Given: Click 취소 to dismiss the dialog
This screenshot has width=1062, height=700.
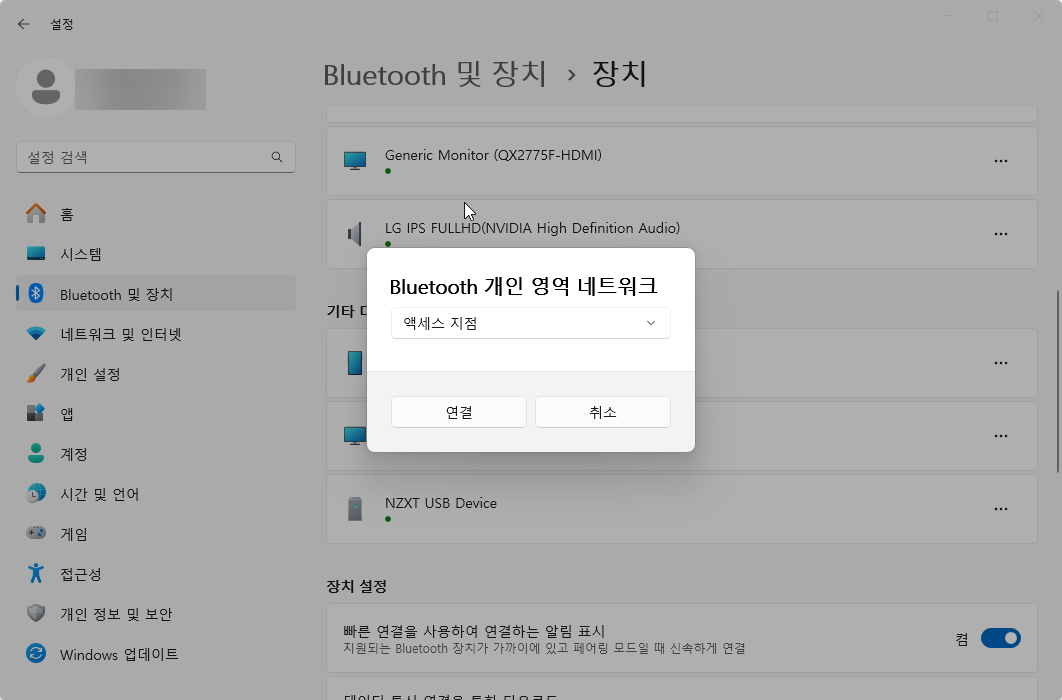Looking at the screenshot, I should pos(602,411).
